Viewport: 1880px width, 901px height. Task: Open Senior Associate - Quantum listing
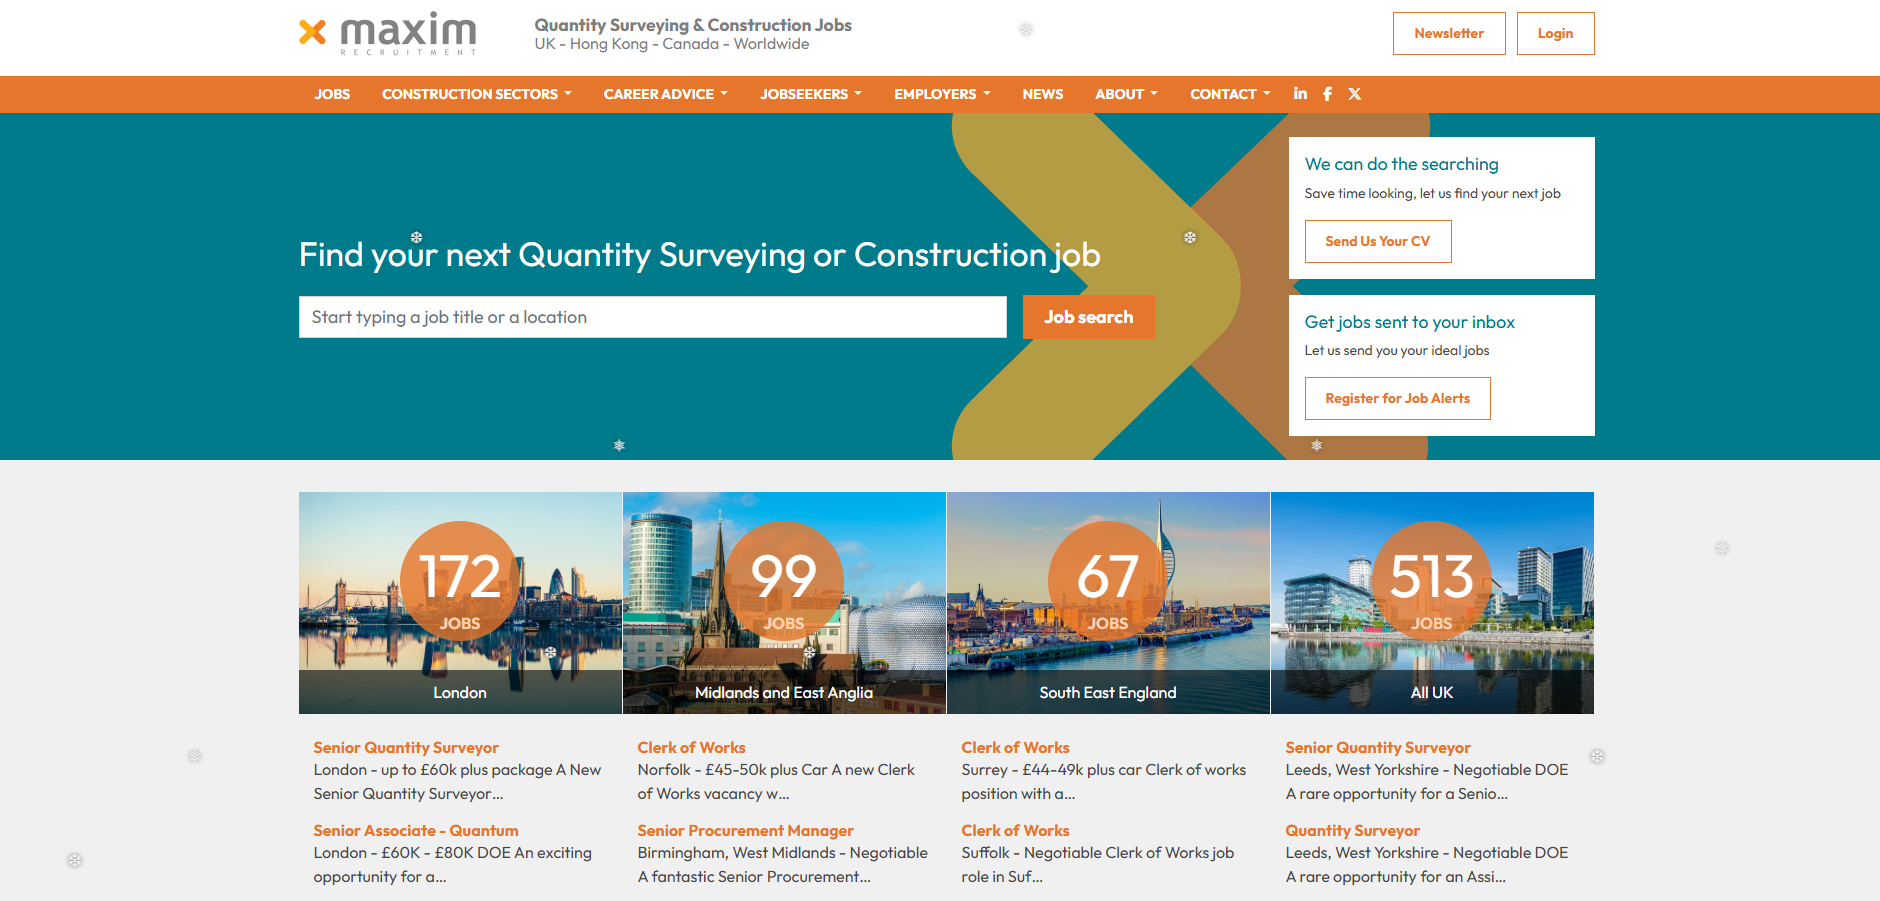pos(416,831)
